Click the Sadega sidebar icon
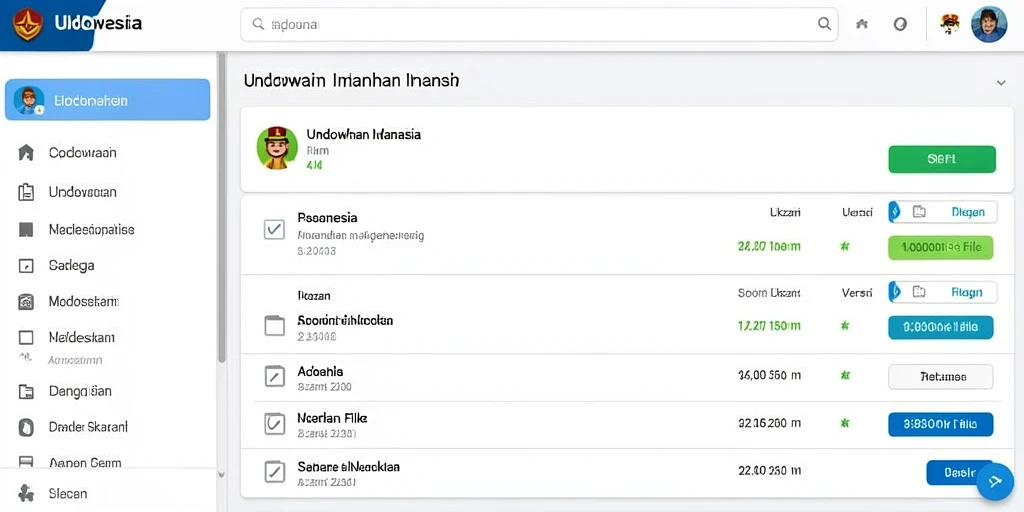 click(x=25, y=266)
